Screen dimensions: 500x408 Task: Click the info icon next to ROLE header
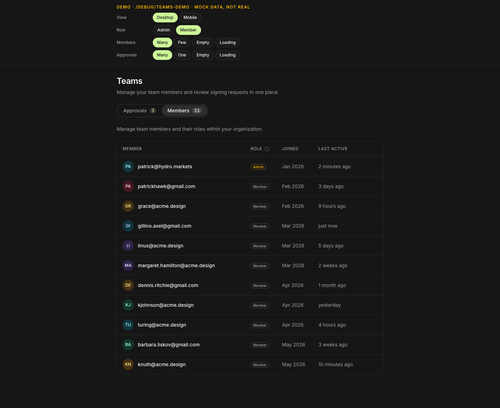[x=267, y=149]
